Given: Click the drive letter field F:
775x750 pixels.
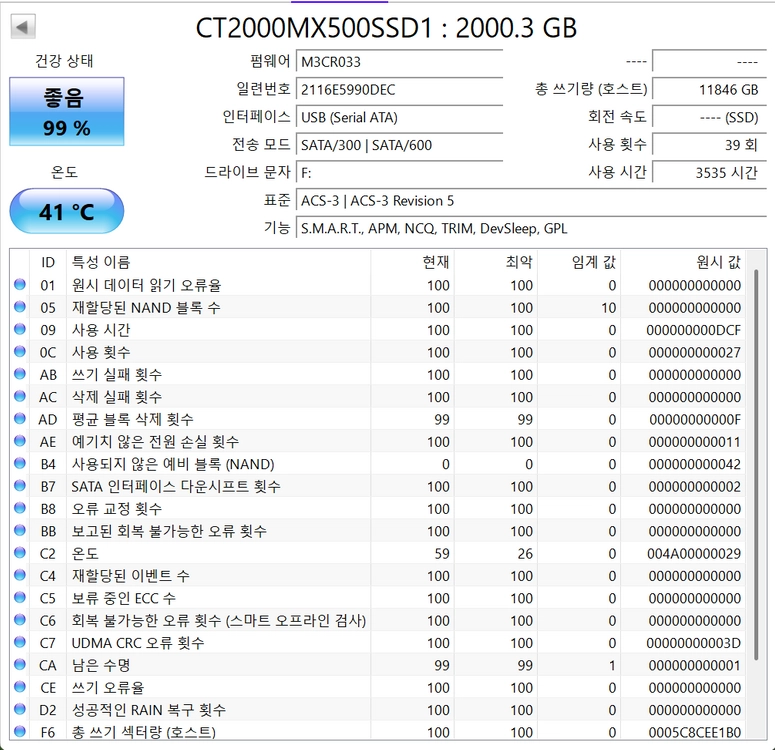Looking at the screenshot, I should [399, 173].
